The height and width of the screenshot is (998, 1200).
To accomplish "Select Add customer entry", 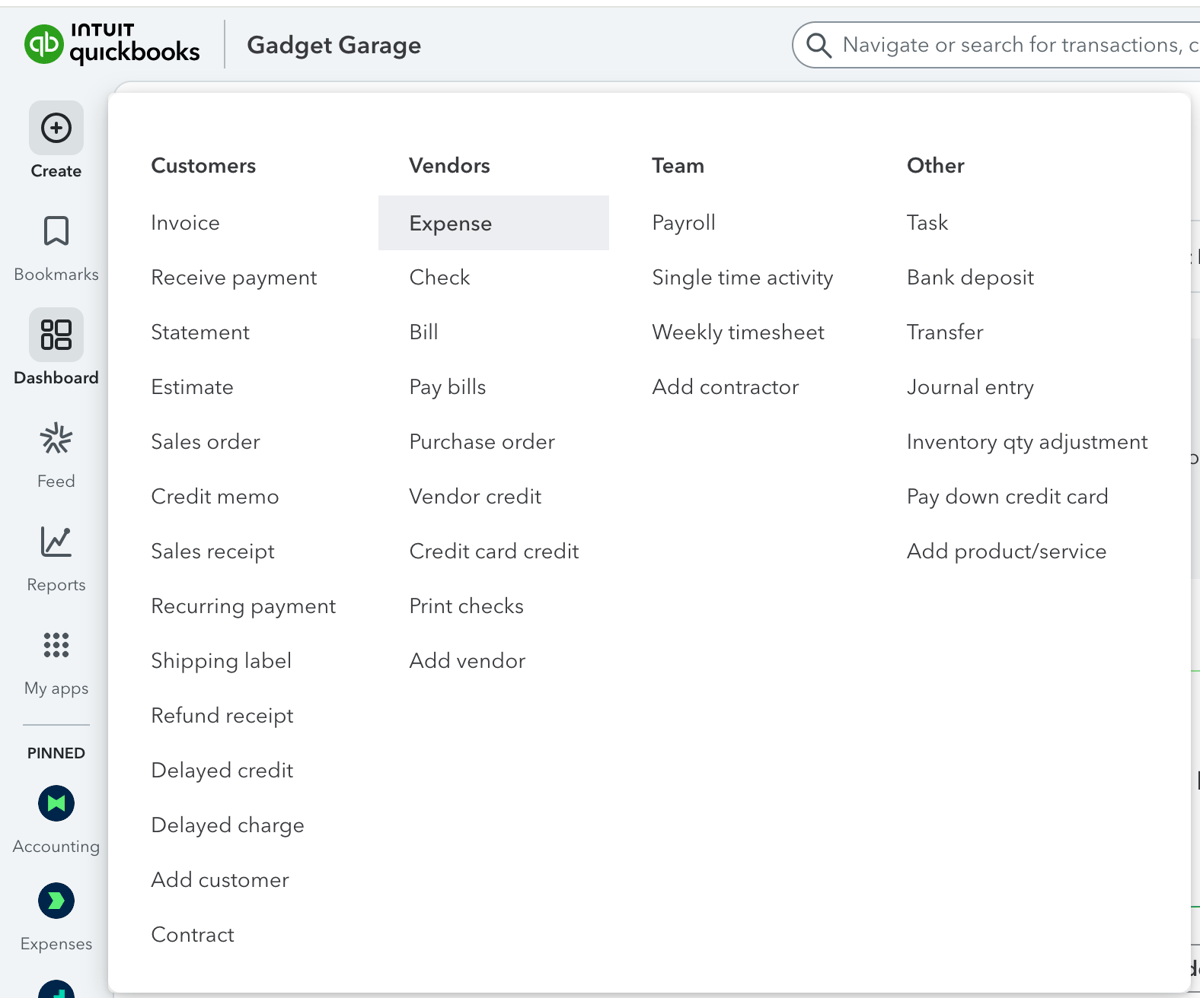I will coord(220,880).
